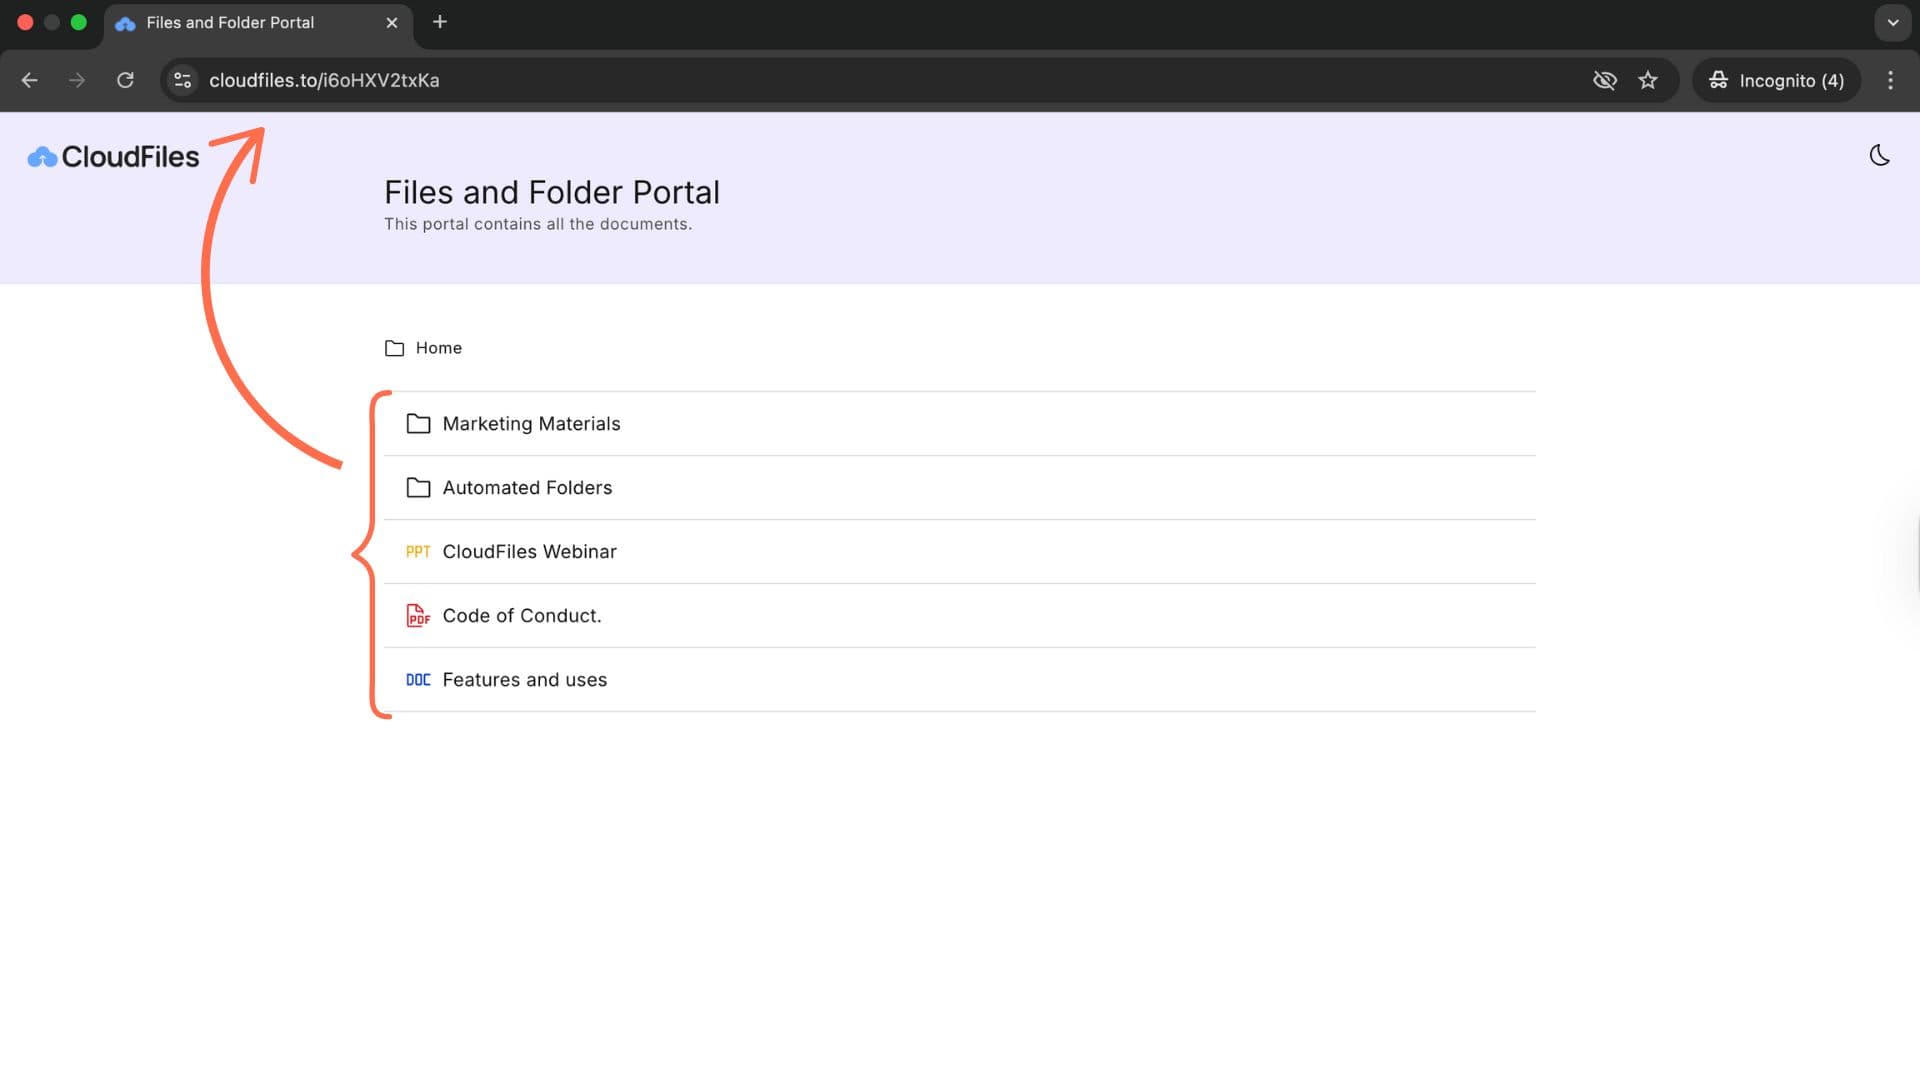
Task: Open a new browser tab
Action: (x=440, y=22)
